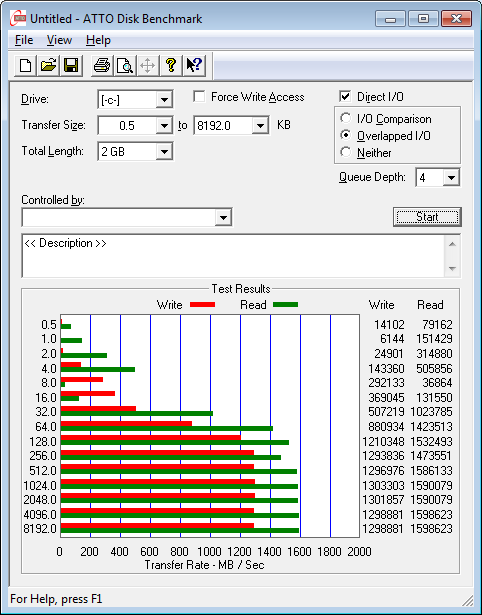Click the write value 14102
482x615 pixels.
pos(389,325)
